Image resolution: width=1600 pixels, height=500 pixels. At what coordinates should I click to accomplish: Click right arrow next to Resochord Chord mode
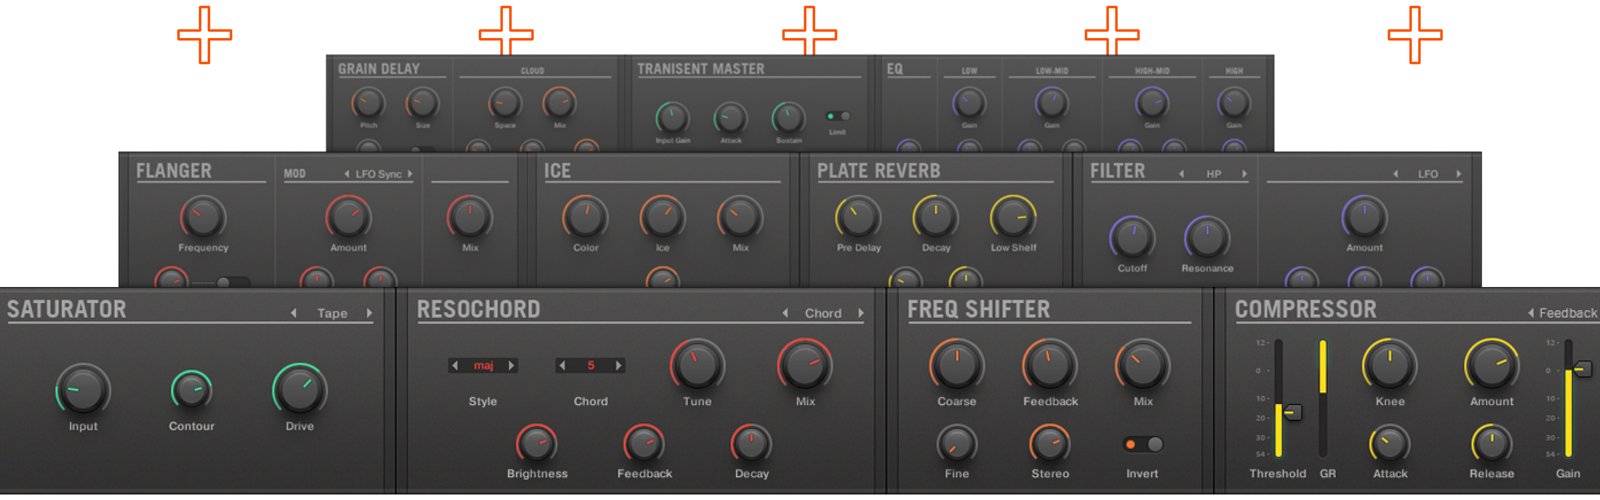(861, 313)
